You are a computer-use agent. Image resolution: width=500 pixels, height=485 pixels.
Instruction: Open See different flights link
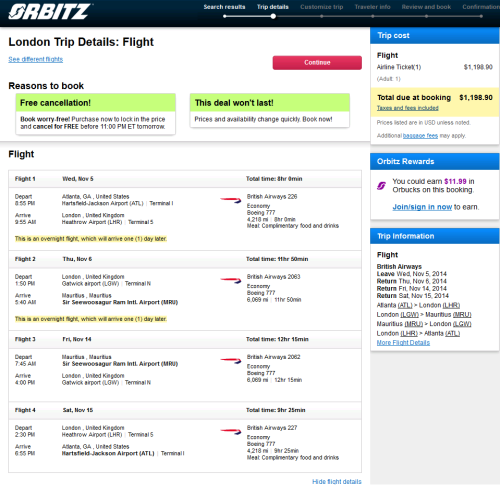tap(36, 59)
